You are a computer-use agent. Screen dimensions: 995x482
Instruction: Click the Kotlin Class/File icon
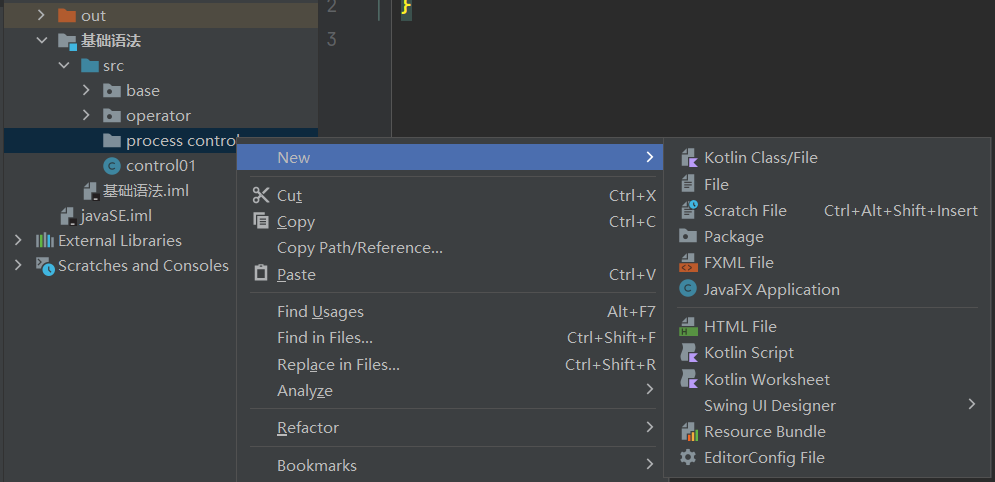(x=688, y=158)
